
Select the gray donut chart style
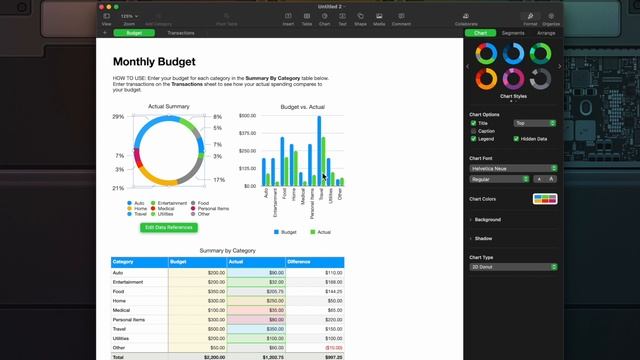(540, 79)
